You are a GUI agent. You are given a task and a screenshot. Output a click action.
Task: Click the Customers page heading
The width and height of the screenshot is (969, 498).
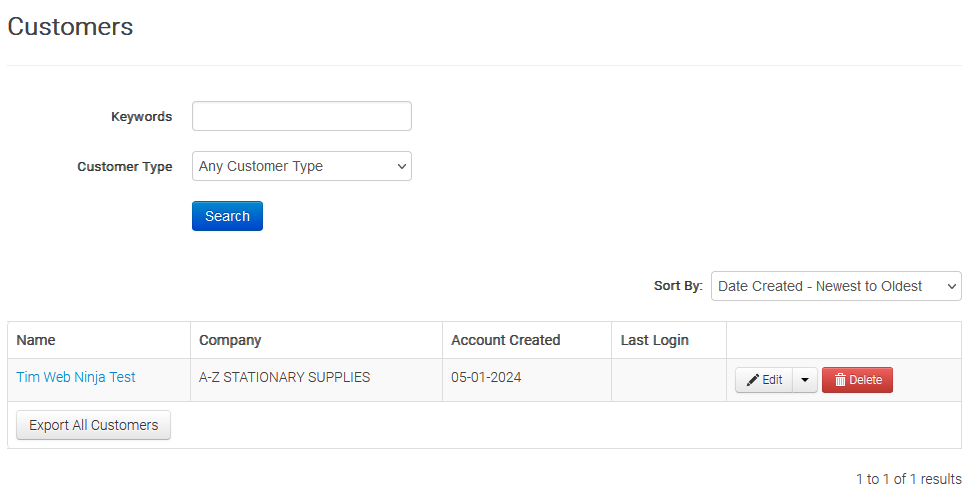(70, 27)
